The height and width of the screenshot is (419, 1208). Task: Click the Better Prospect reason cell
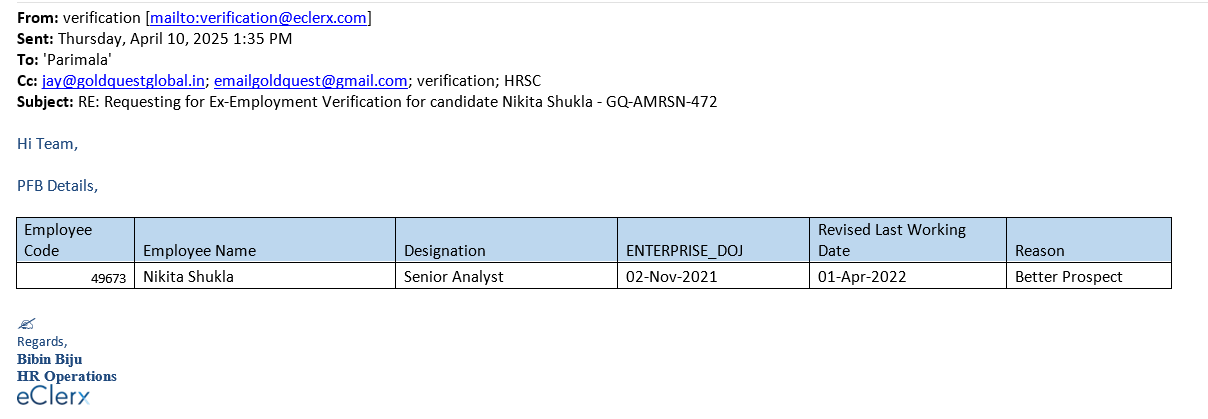pos(1068,276)
